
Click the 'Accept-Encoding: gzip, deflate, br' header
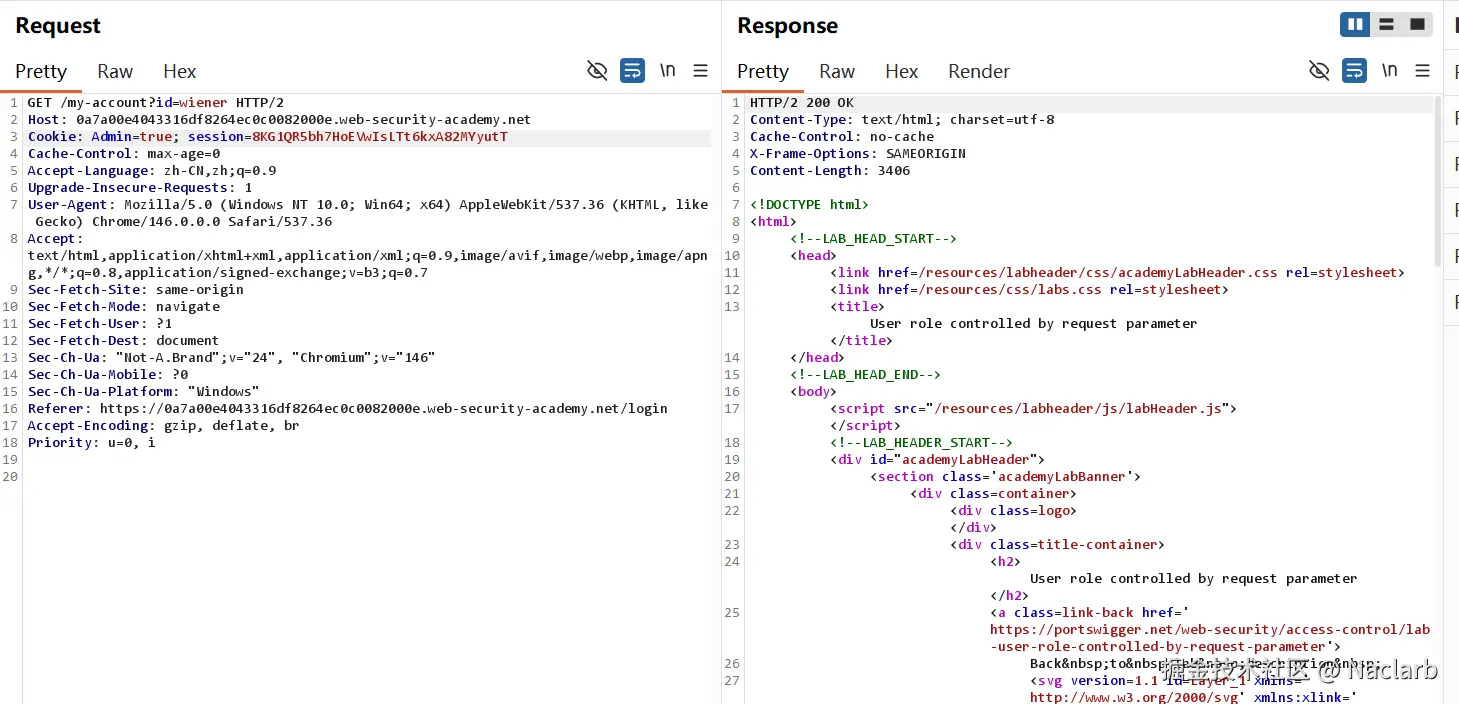[x=163, y=425]
